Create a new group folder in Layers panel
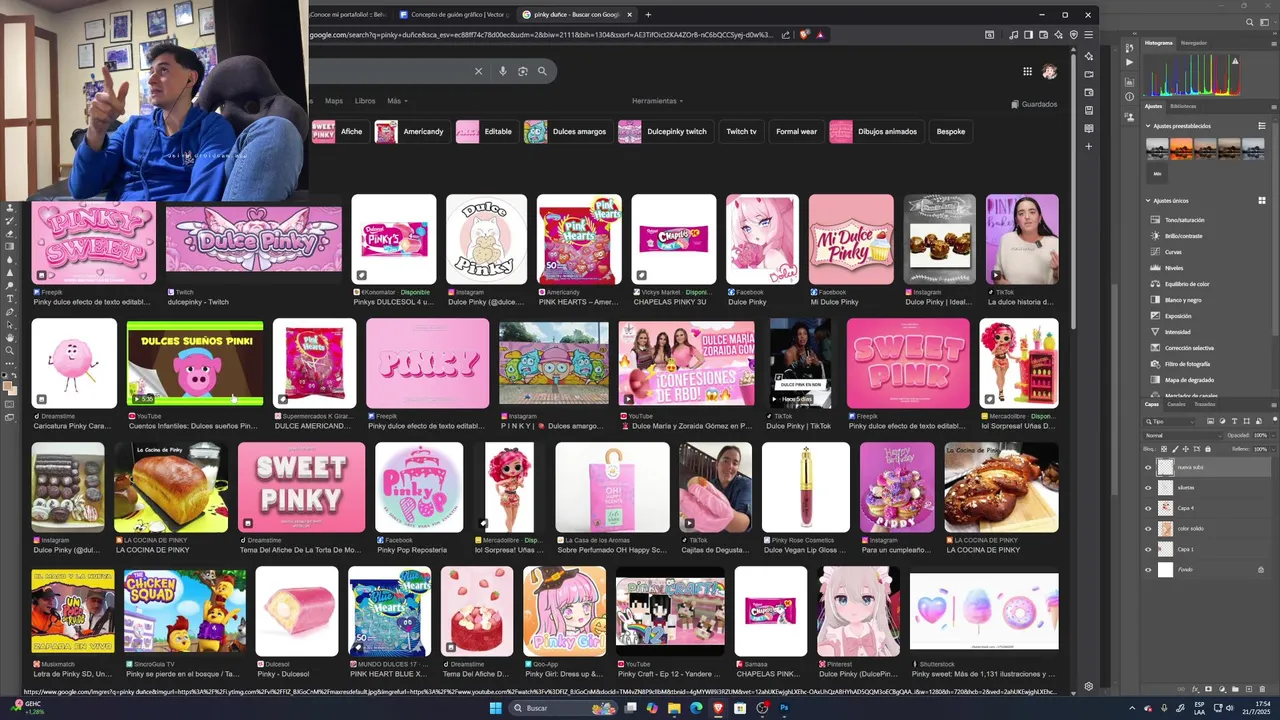This screenshot has height=720, width=1280. (x=1235, y=689)
